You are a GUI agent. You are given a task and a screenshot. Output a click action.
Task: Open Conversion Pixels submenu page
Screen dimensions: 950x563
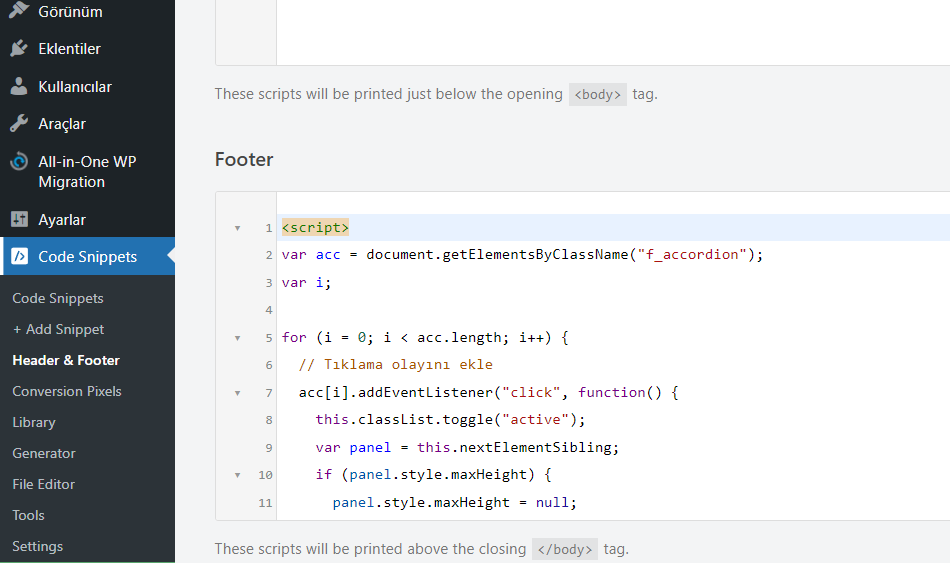tap(67, 391)
